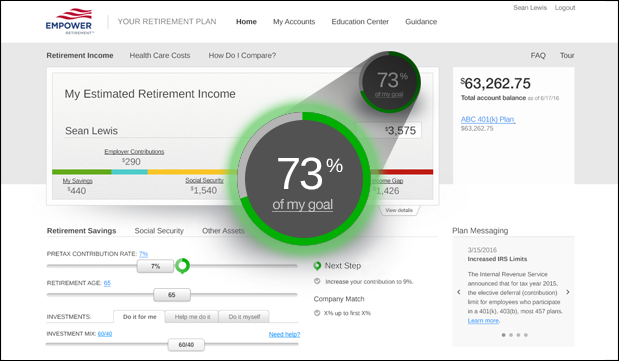Viewport: 619px width, 361px height.
Task: Click the Need help? link
Action: pos(284,335)
